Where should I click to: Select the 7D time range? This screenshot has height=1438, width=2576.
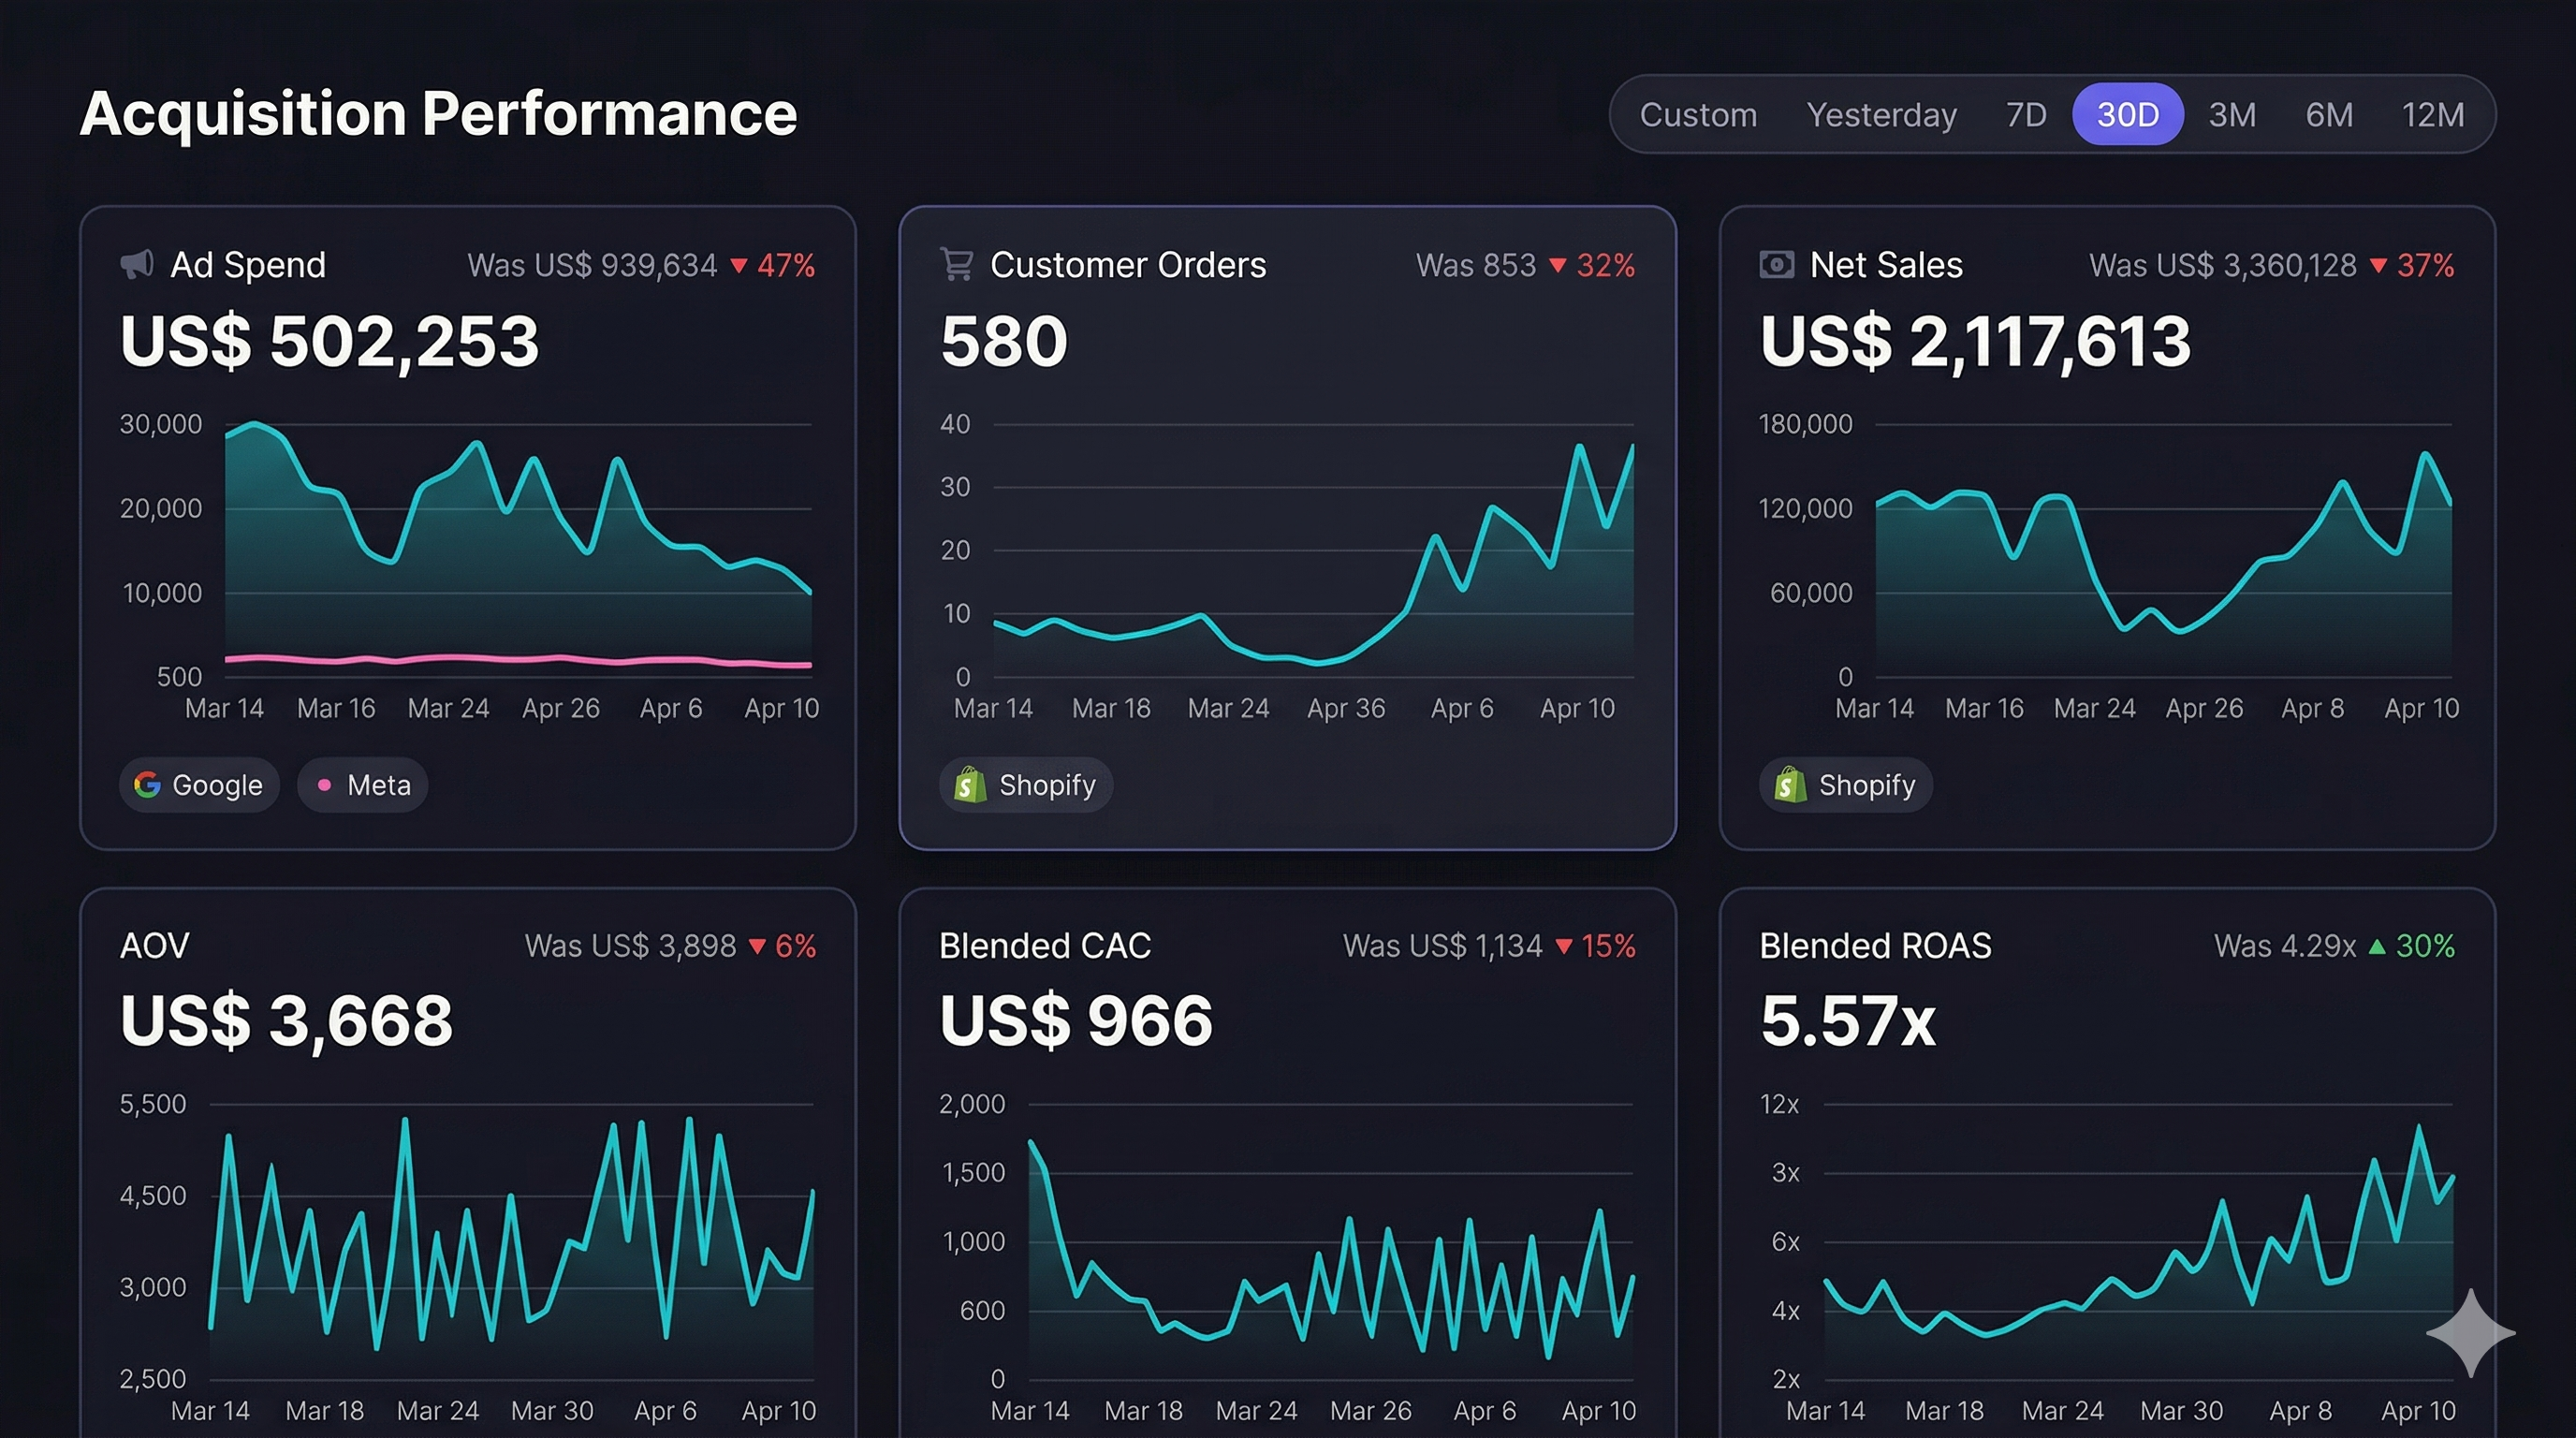[x=2026, y=115]
